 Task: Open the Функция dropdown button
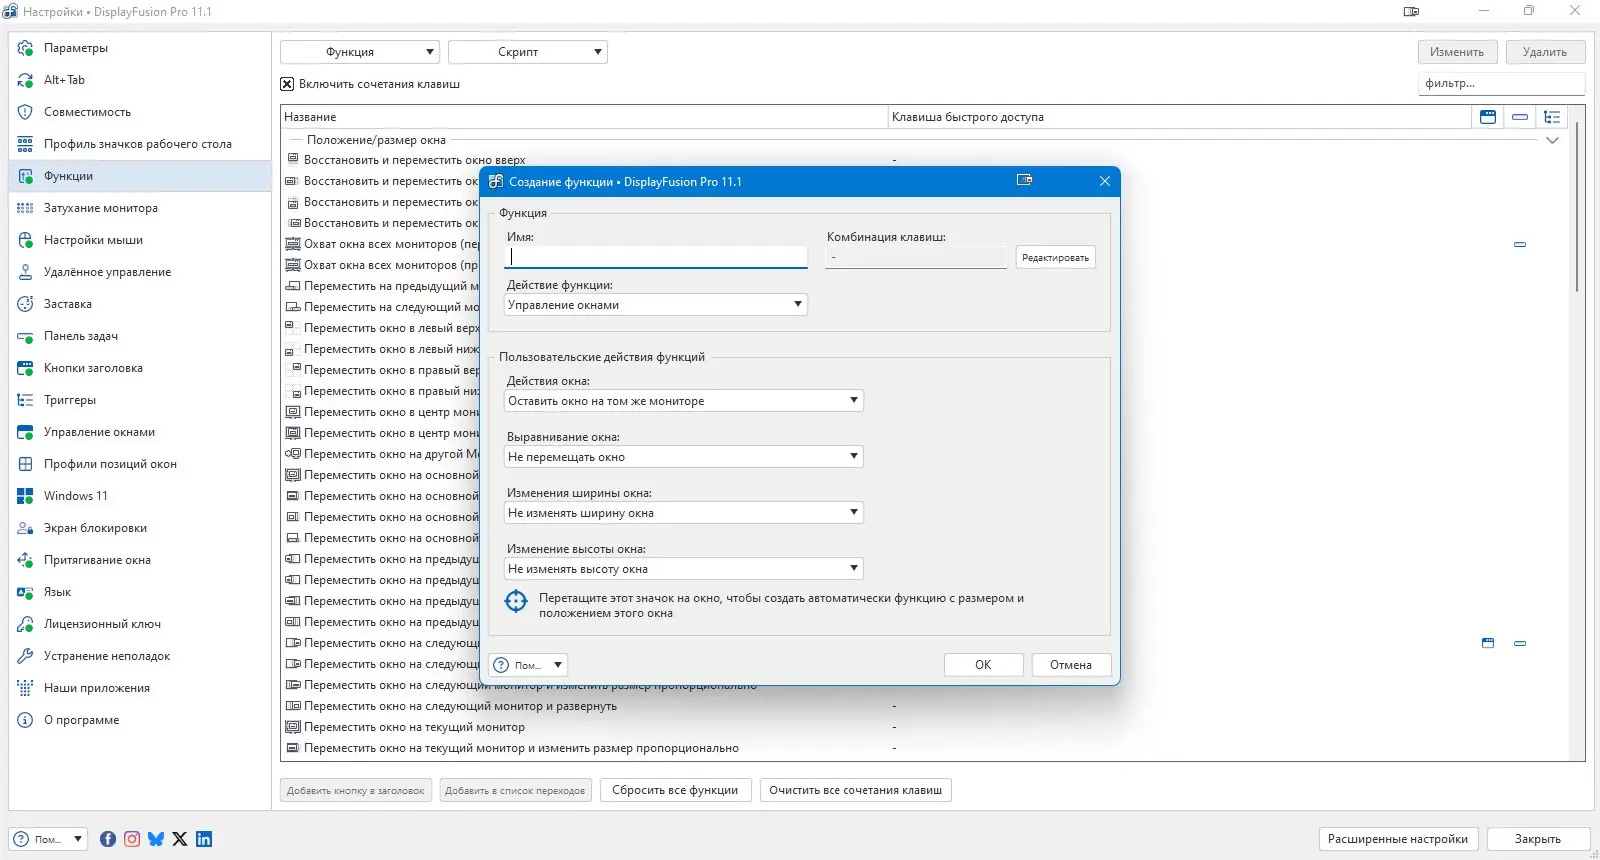[x=360, y=52]
